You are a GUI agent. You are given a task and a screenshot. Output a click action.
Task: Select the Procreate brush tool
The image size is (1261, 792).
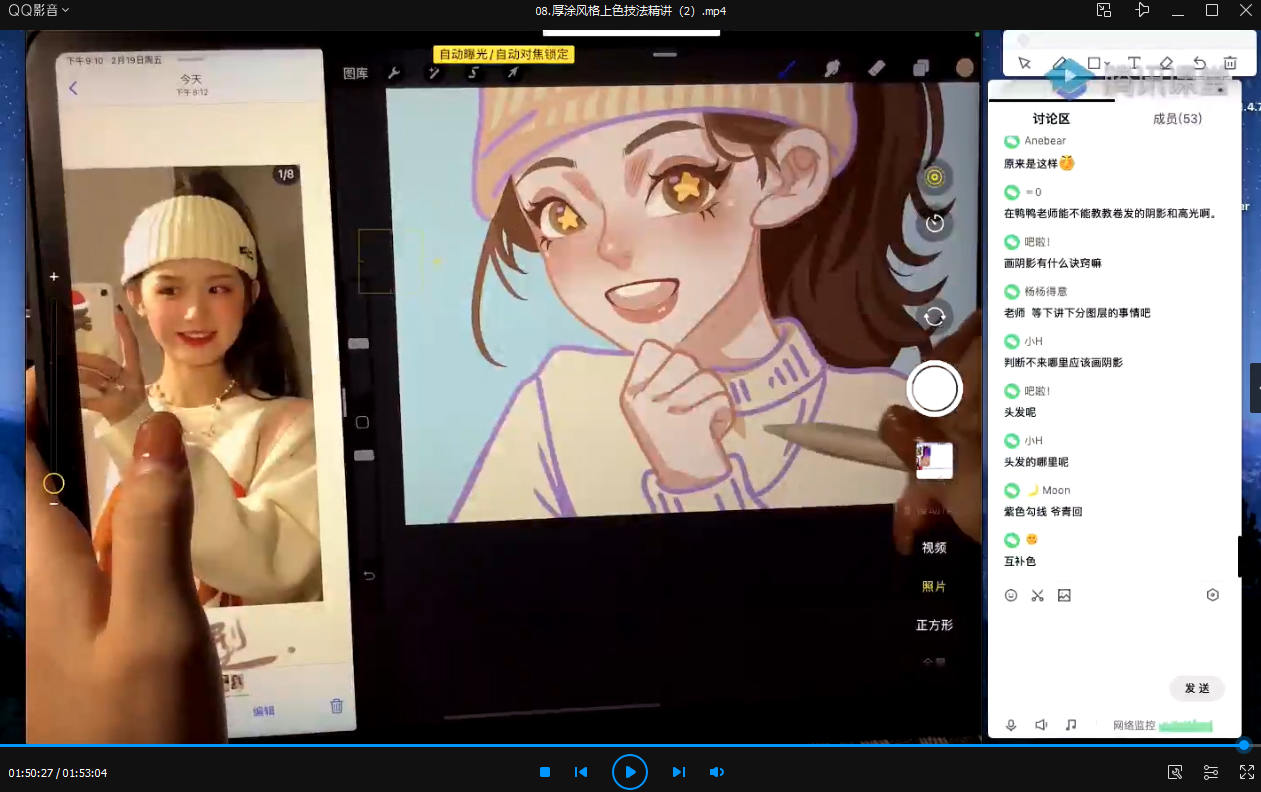tap(787, 68)
